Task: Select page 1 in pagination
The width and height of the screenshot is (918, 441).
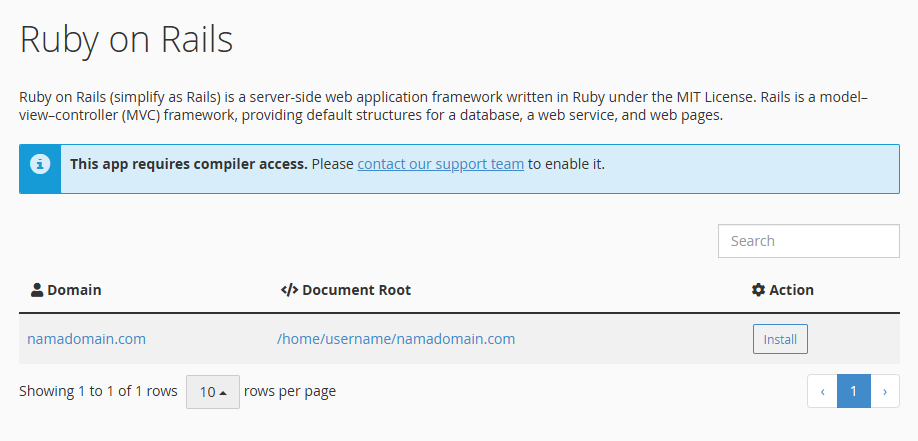Action: coord(854,391)
